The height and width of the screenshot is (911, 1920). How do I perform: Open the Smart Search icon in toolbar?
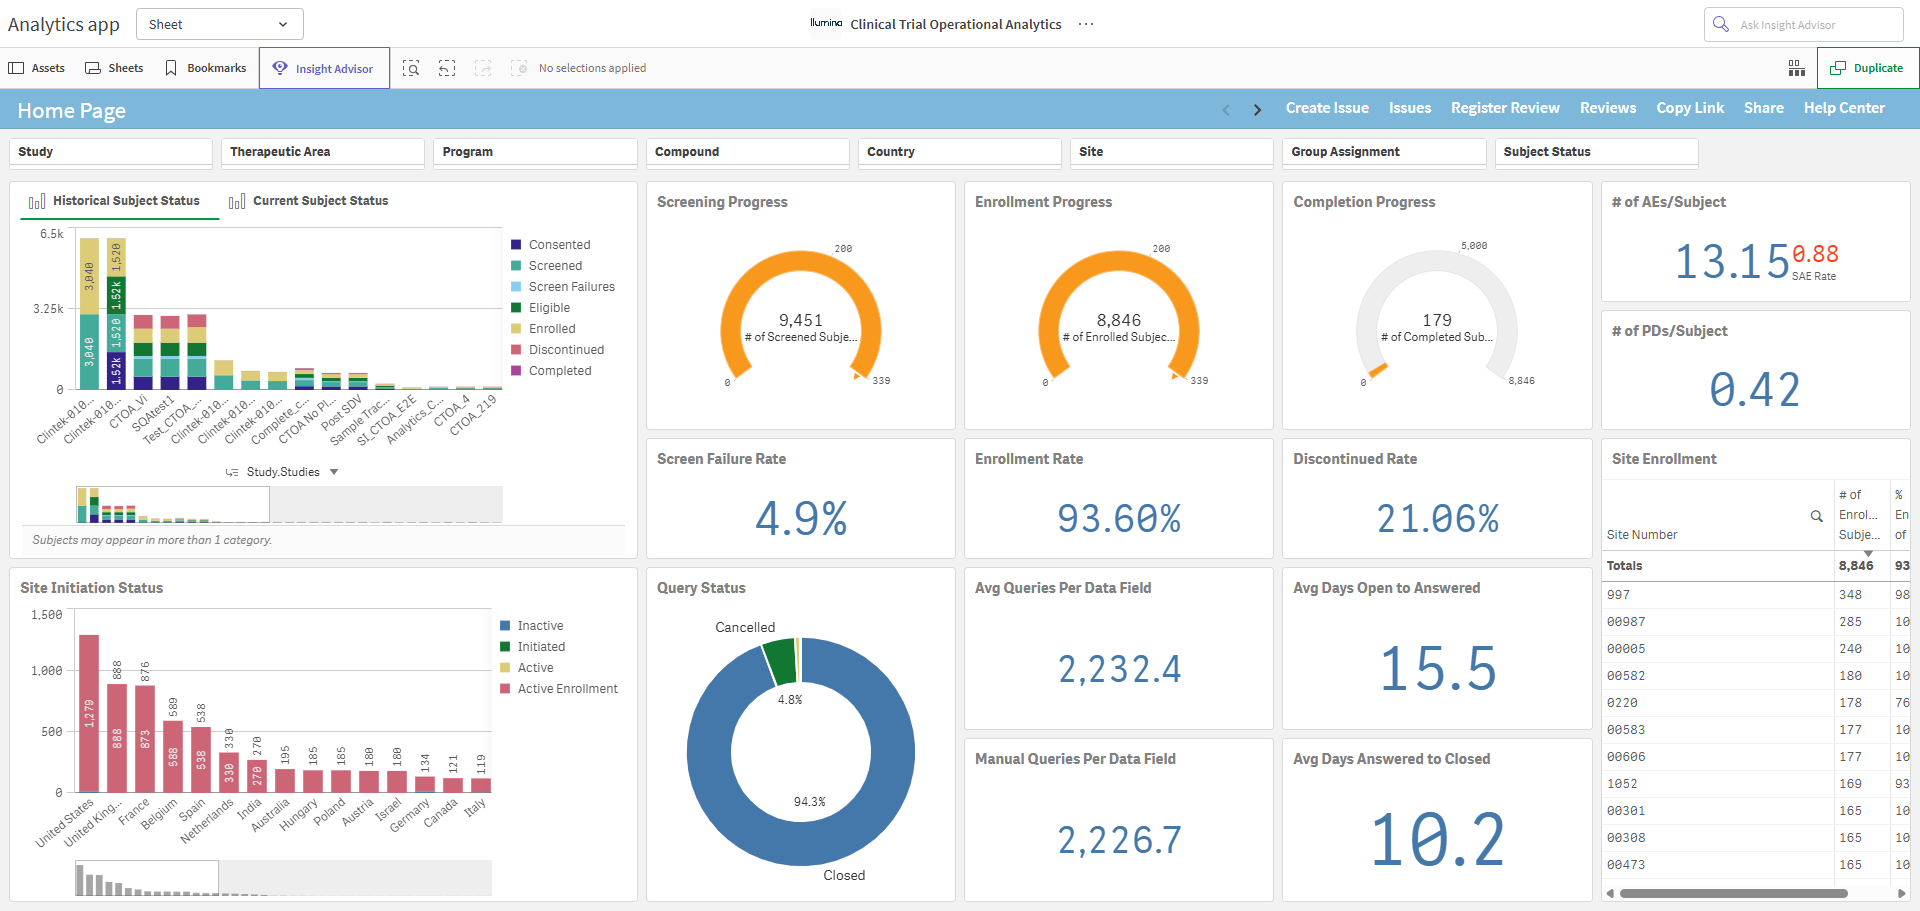point(411,68)
